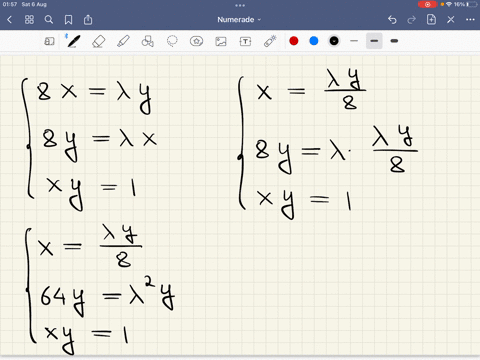Toggle the read-only mode icon
Screen dimensions: 480x360
49,41
